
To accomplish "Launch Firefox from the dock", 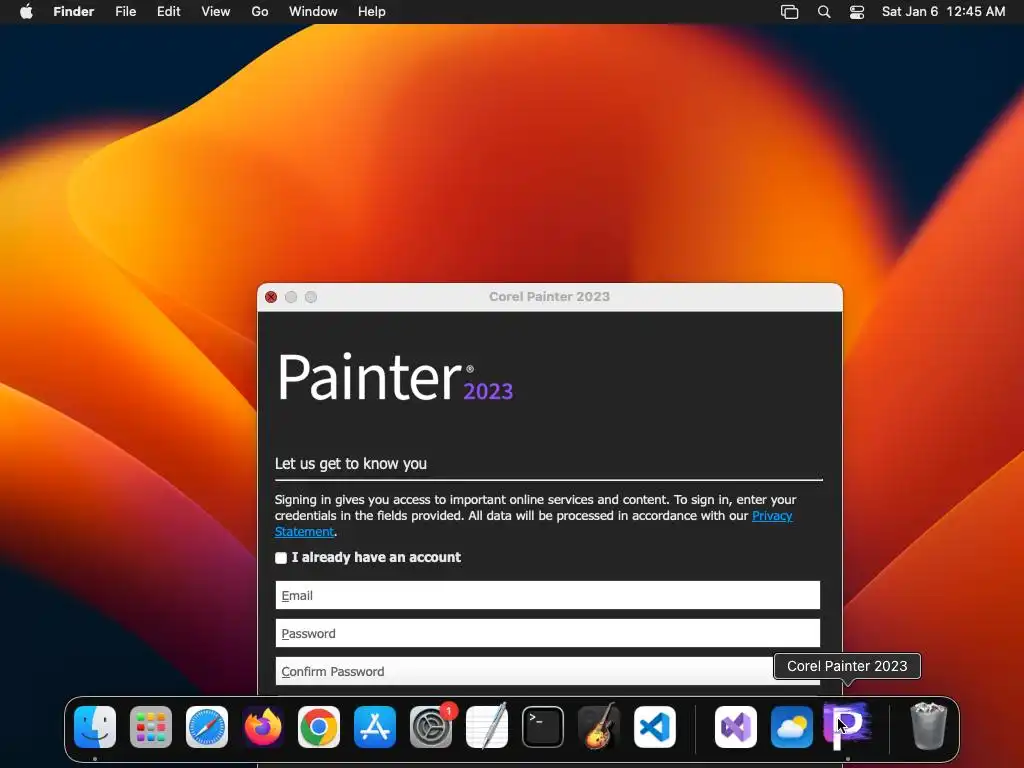I will click(x=263, y=727).
